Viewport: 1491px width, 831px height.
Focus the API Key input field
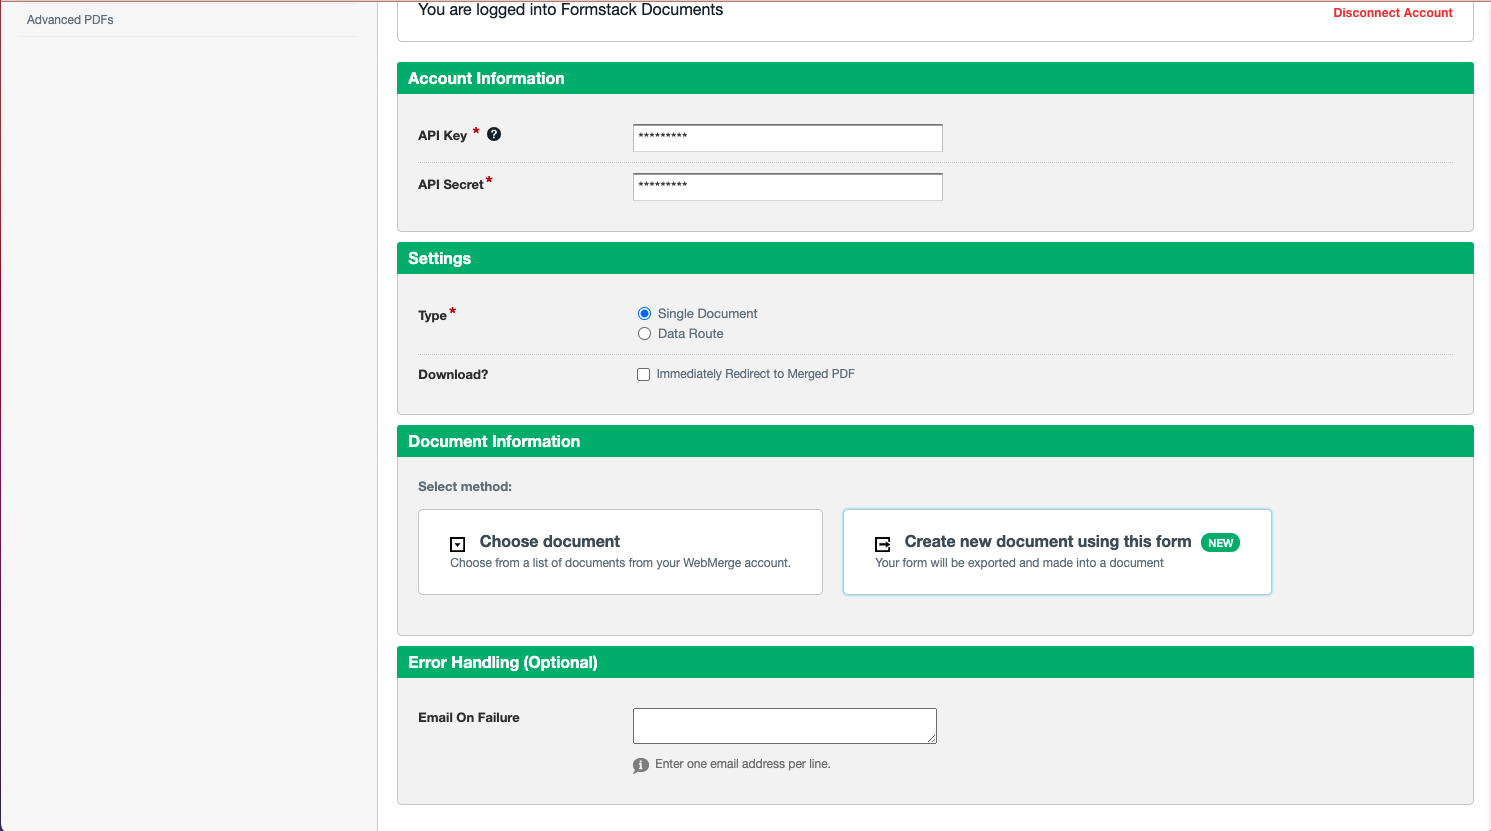point(787,138)
